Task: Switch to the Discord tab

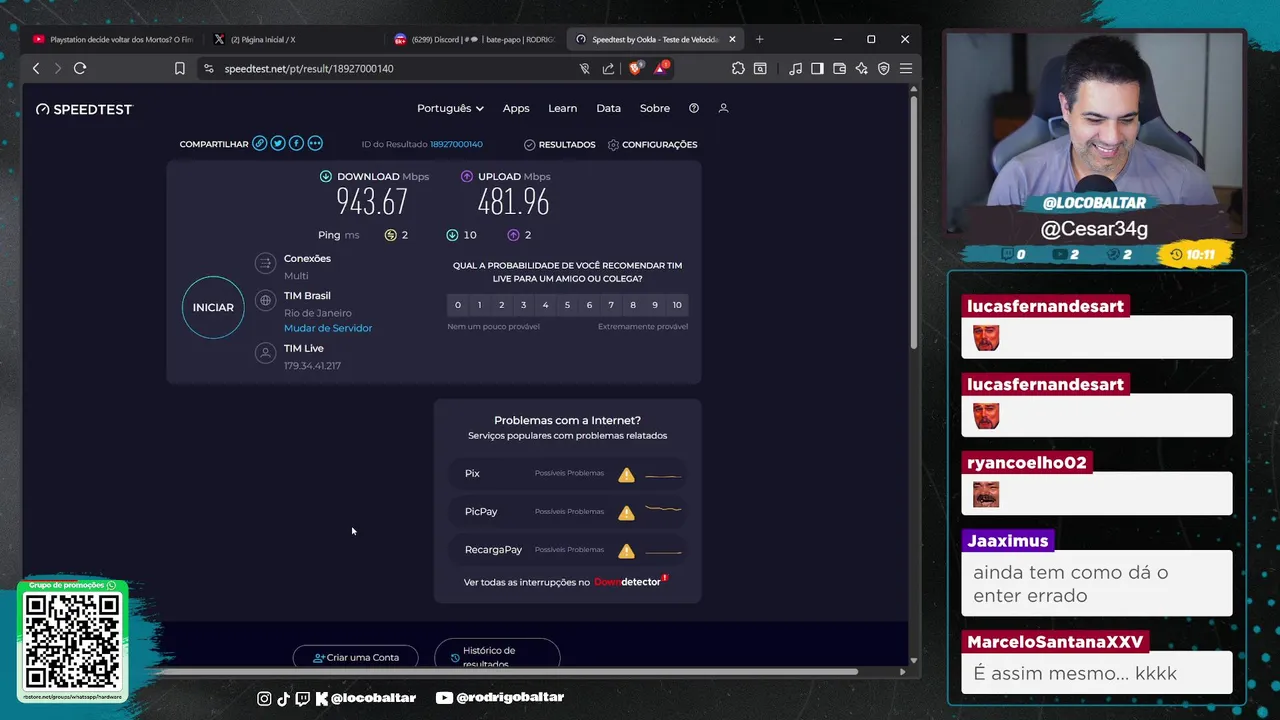Action: (x=475, y=39)
